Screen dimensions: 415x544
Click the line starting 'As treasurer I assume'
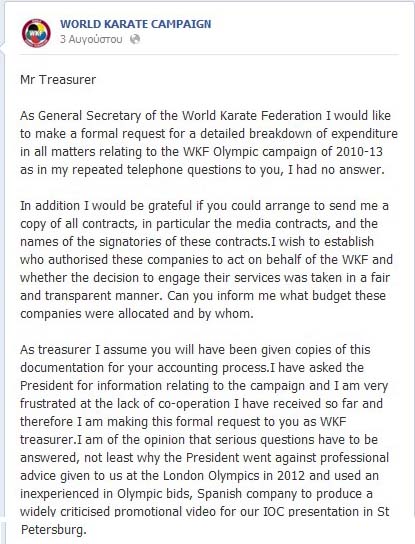(x=195, y=350)
